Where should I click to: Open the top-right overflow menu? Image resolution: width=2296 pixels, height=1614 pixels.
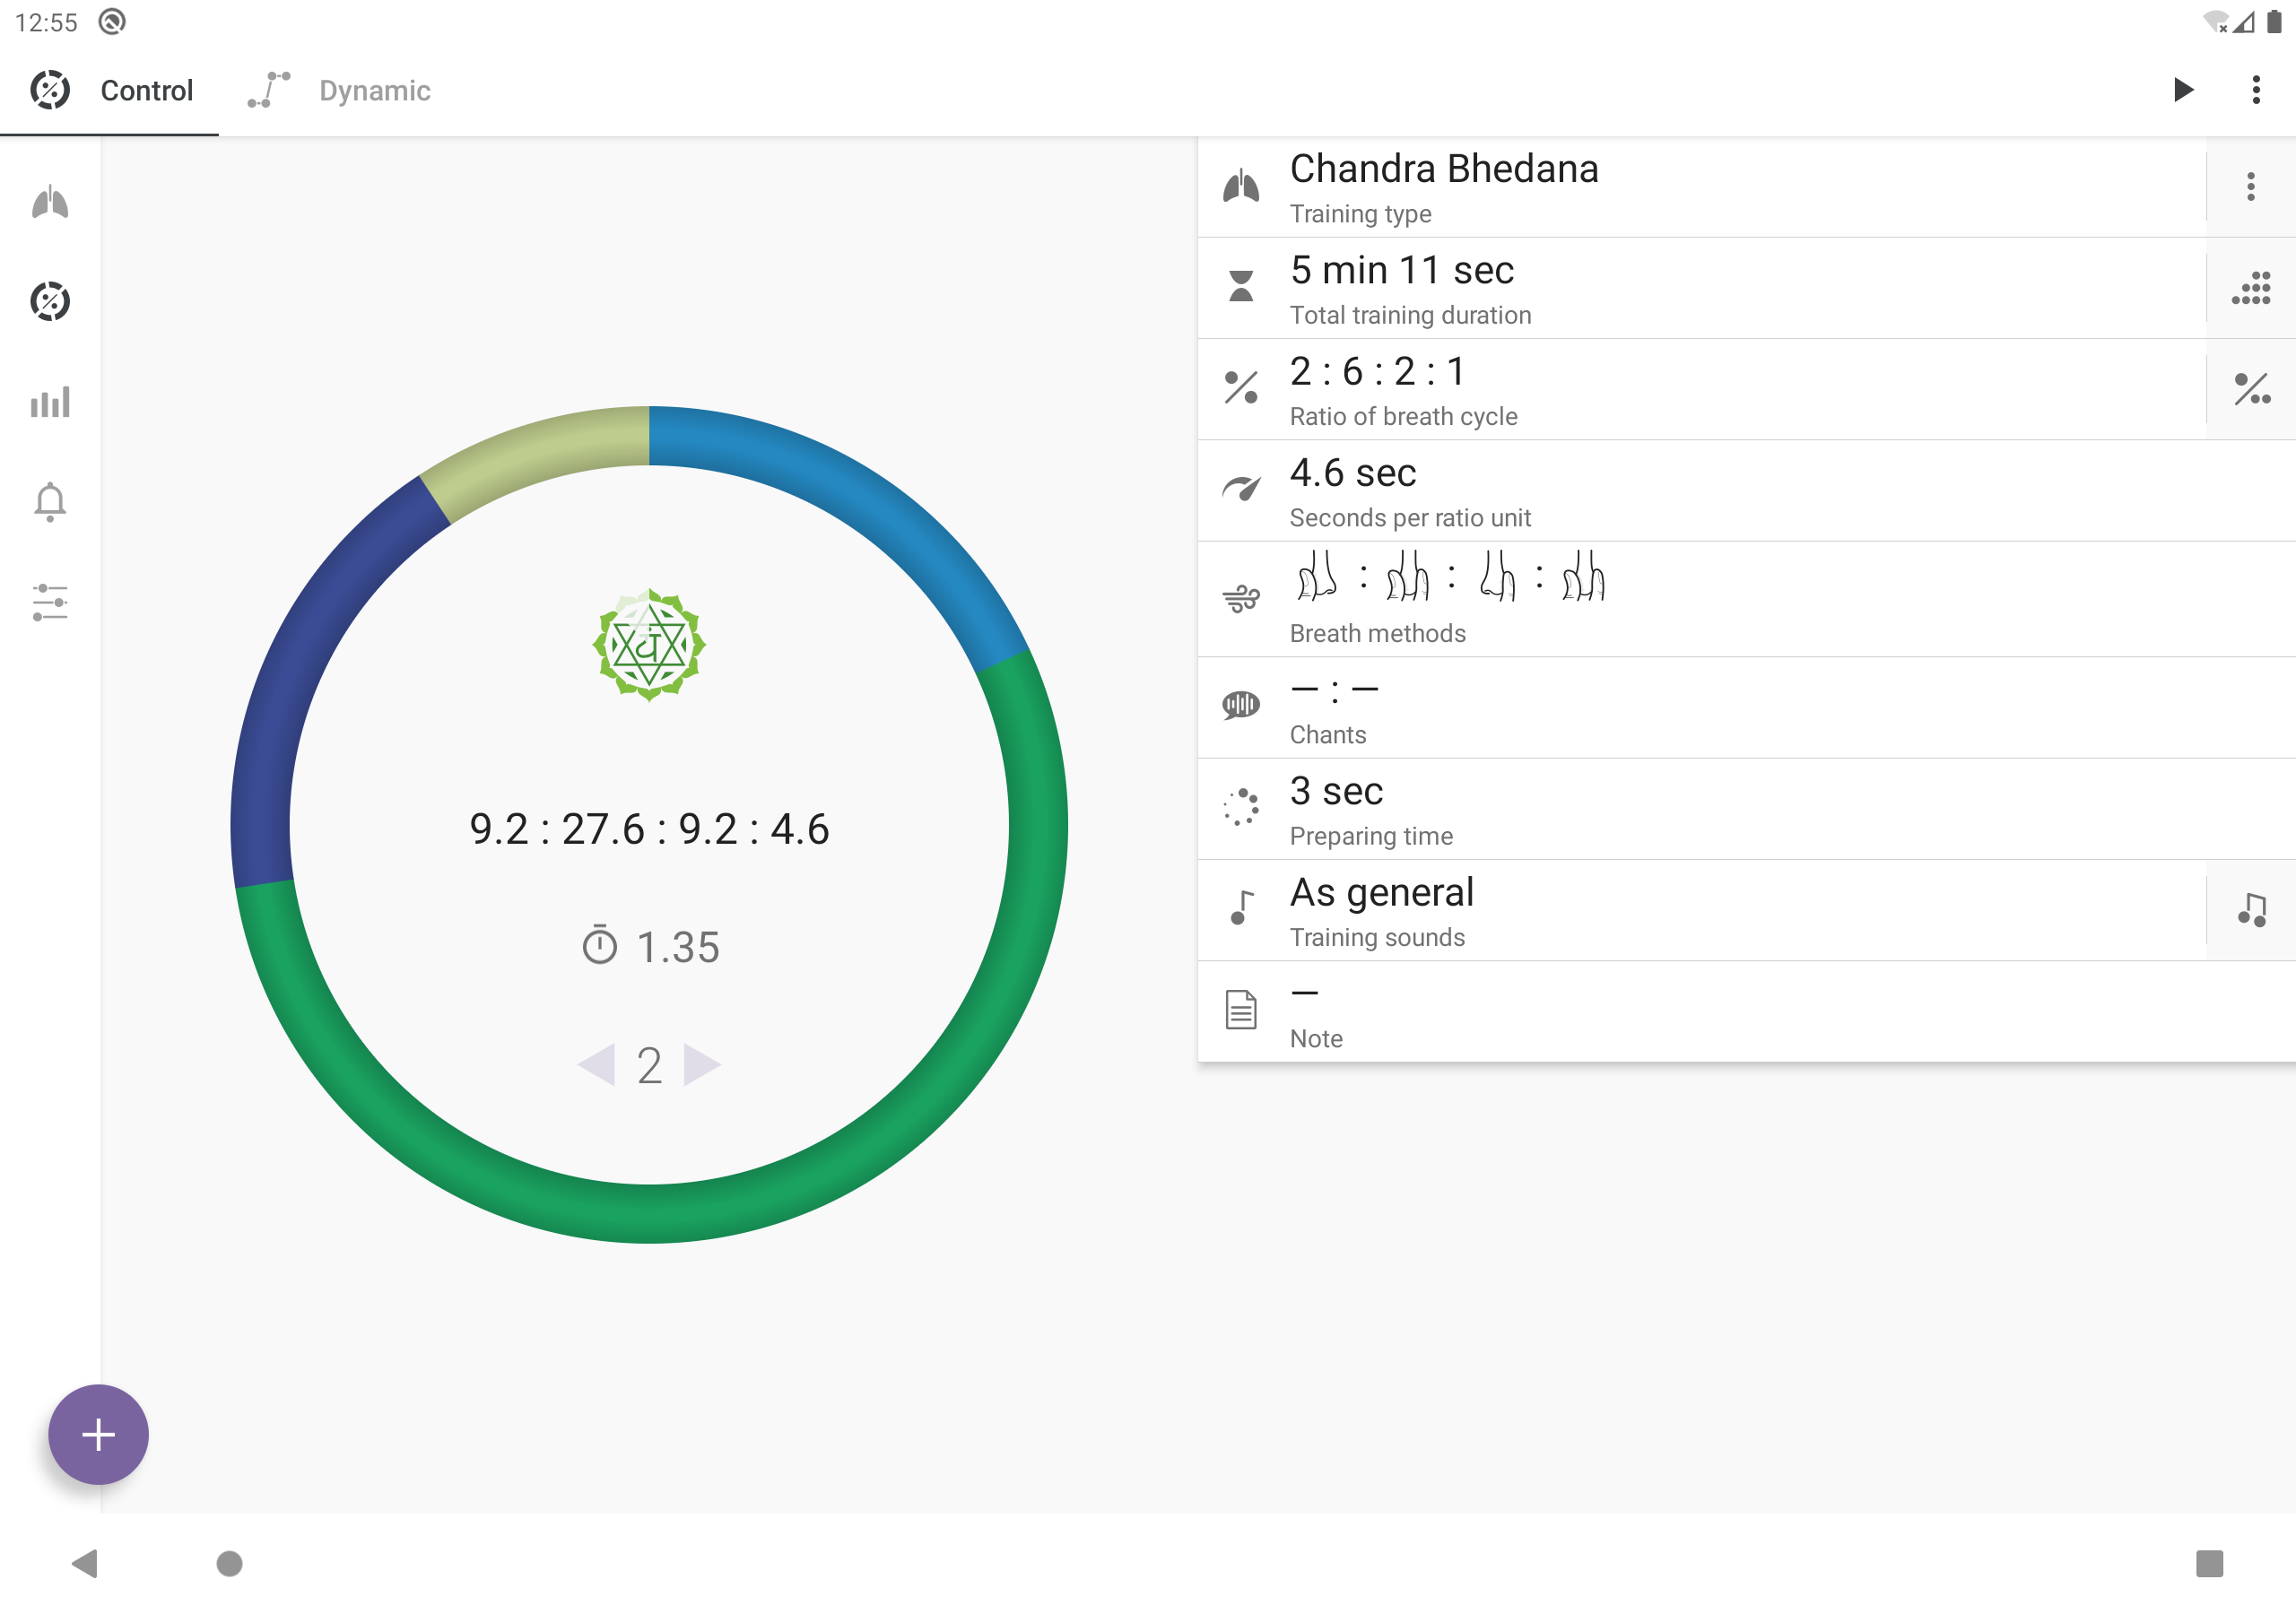point(2256,90)
